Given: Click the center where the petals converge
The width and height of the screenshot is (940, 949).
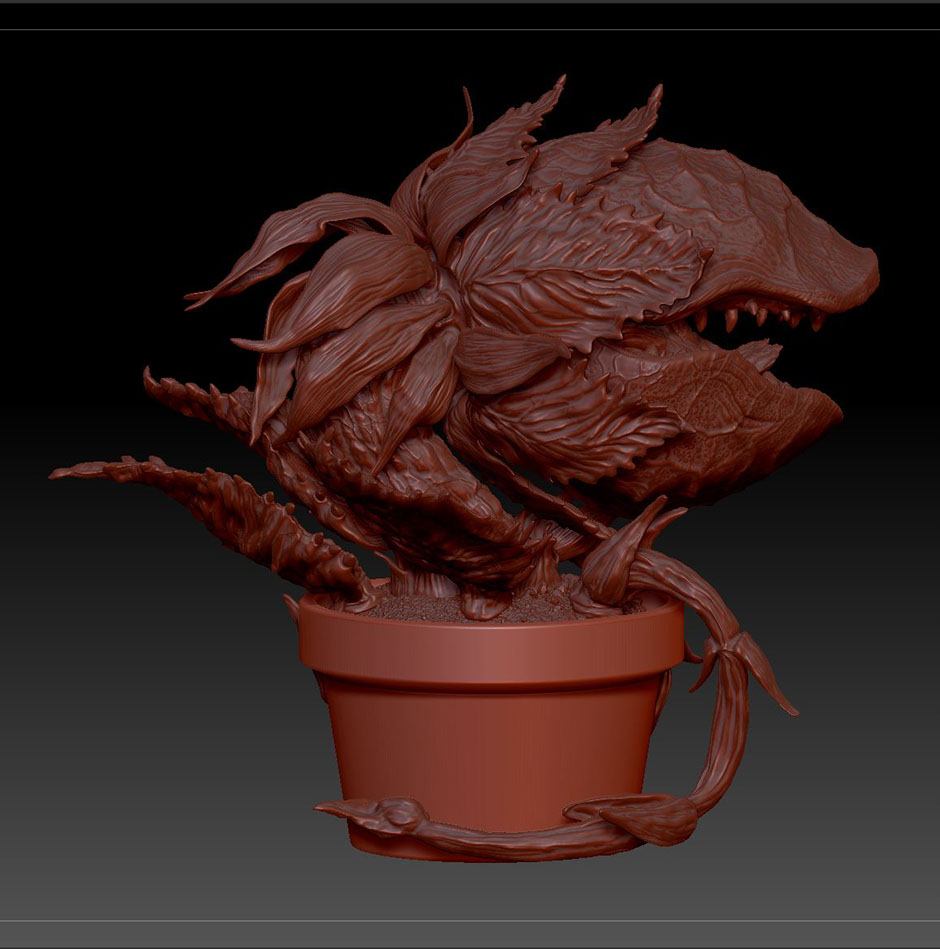Looking at the screenshot, I should [x=440, y=290].
